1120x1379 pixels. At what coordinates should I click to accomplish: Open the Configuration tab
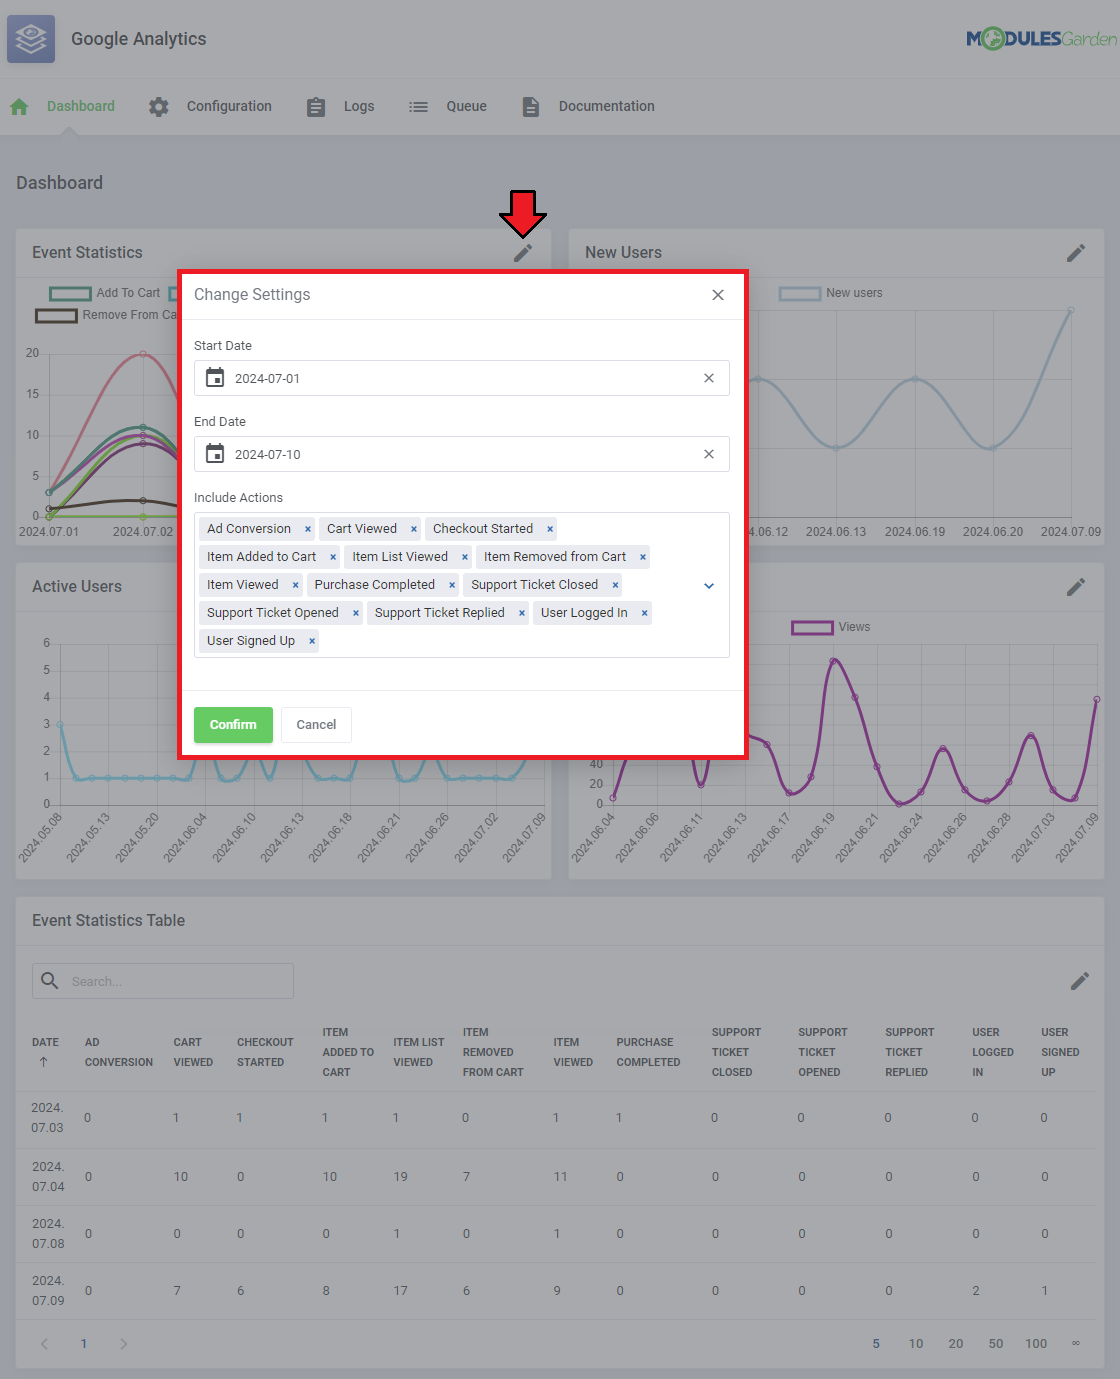(229, 107)
